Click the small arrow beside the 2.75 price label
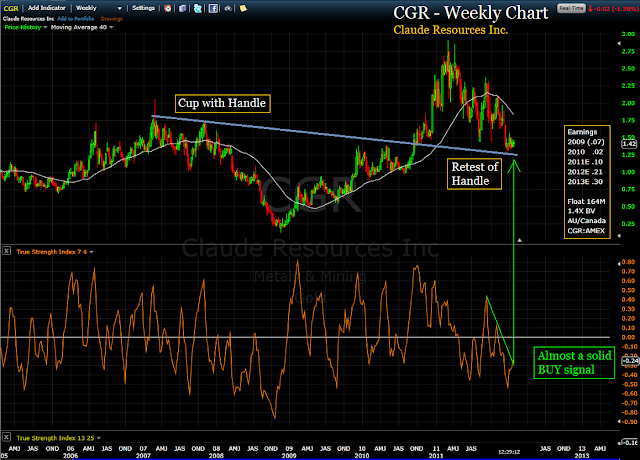Image resolution: width=640 pixels, height=460 pixels. tap(619, 43)
